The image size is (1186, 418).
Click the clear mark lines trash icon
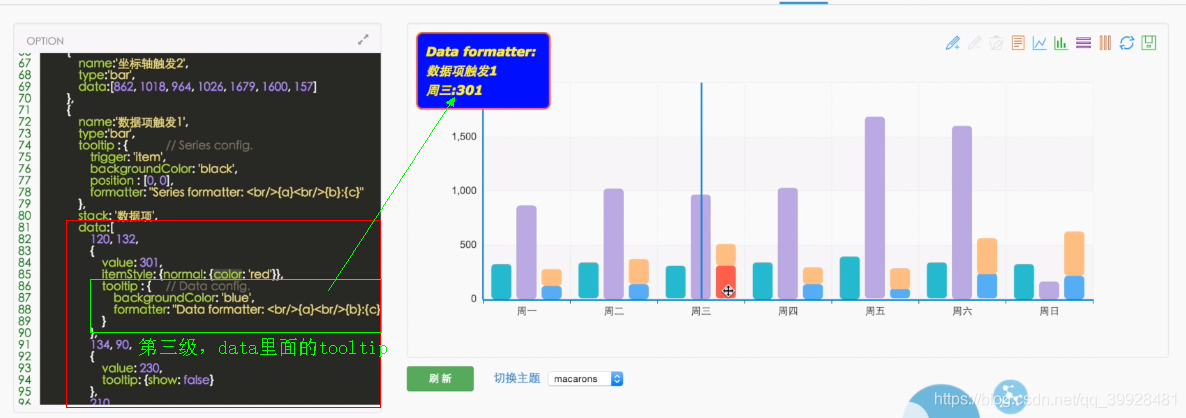[x=997, y=43]
